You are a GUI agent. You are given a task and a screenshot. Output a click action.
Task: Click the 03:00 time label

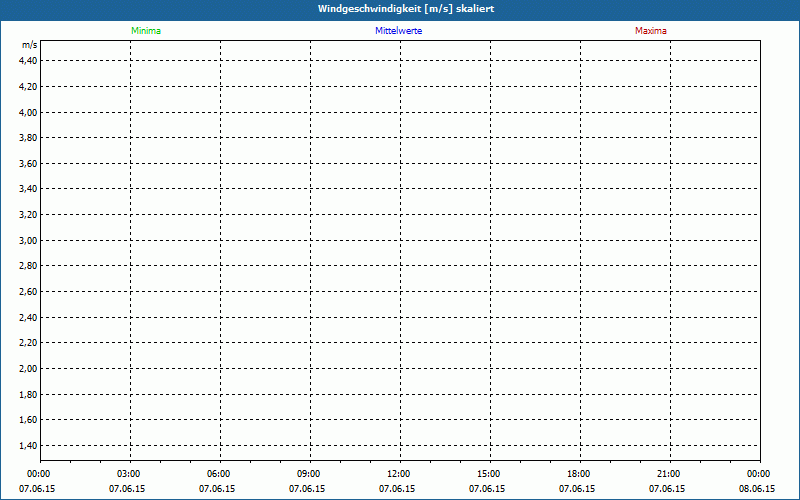[129, 474]
